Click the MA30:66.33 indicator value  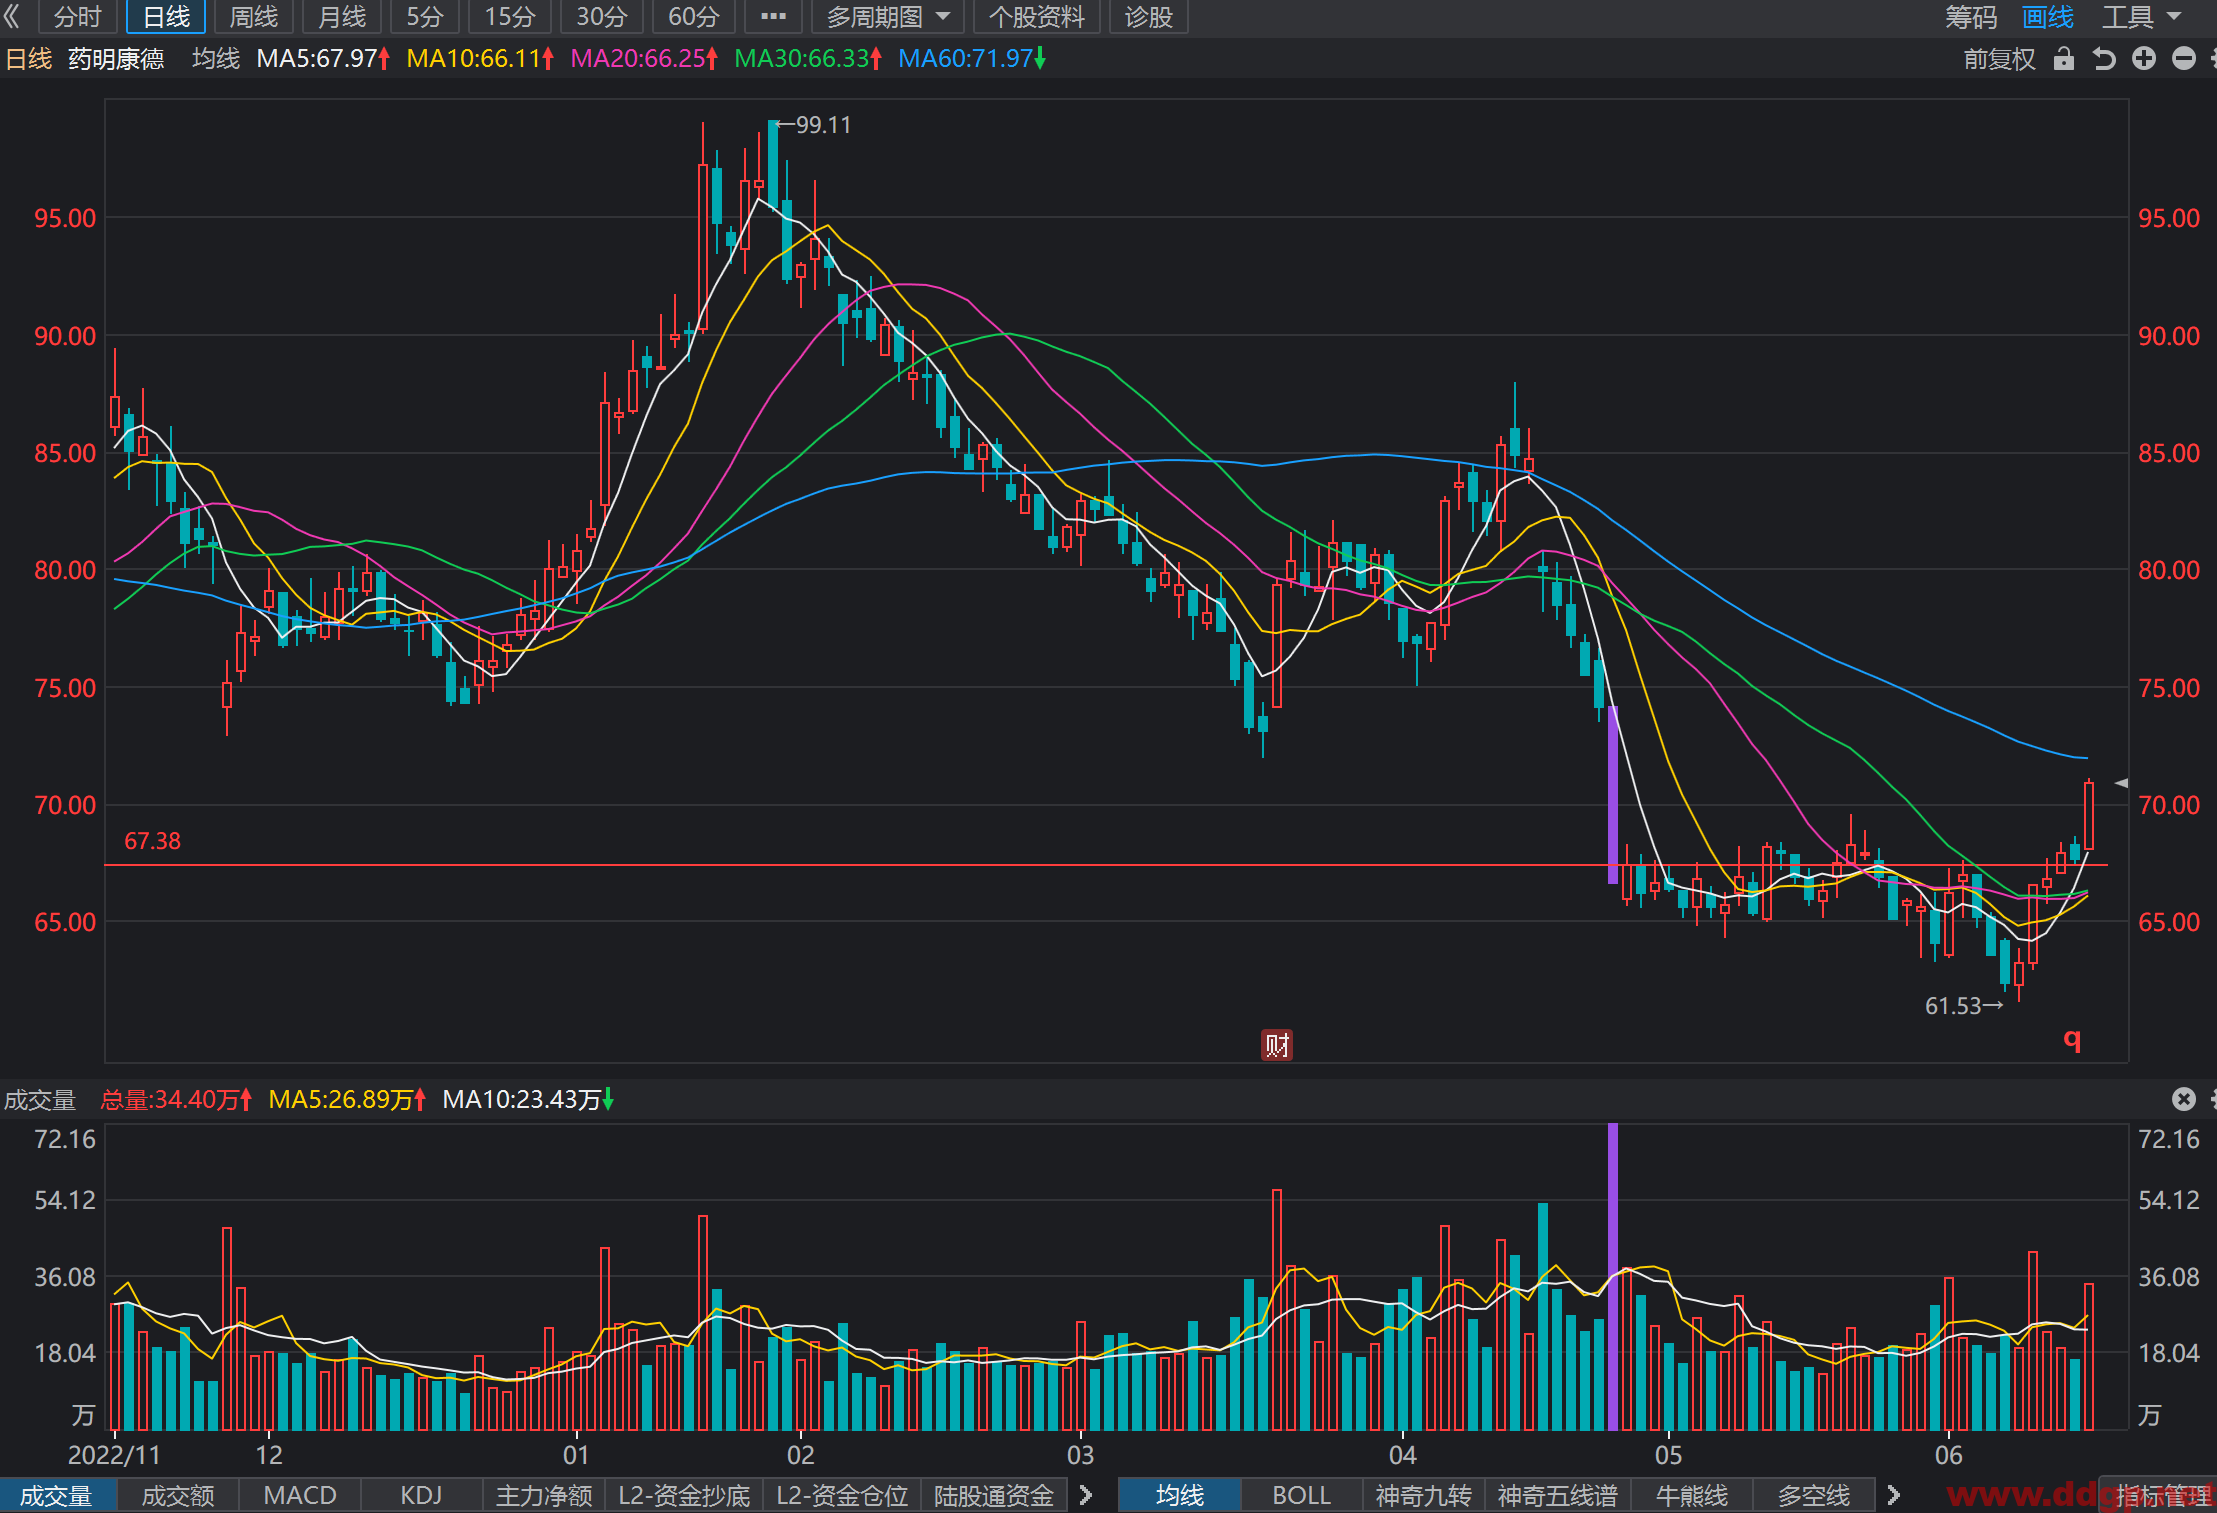click(x=808, y=59)
